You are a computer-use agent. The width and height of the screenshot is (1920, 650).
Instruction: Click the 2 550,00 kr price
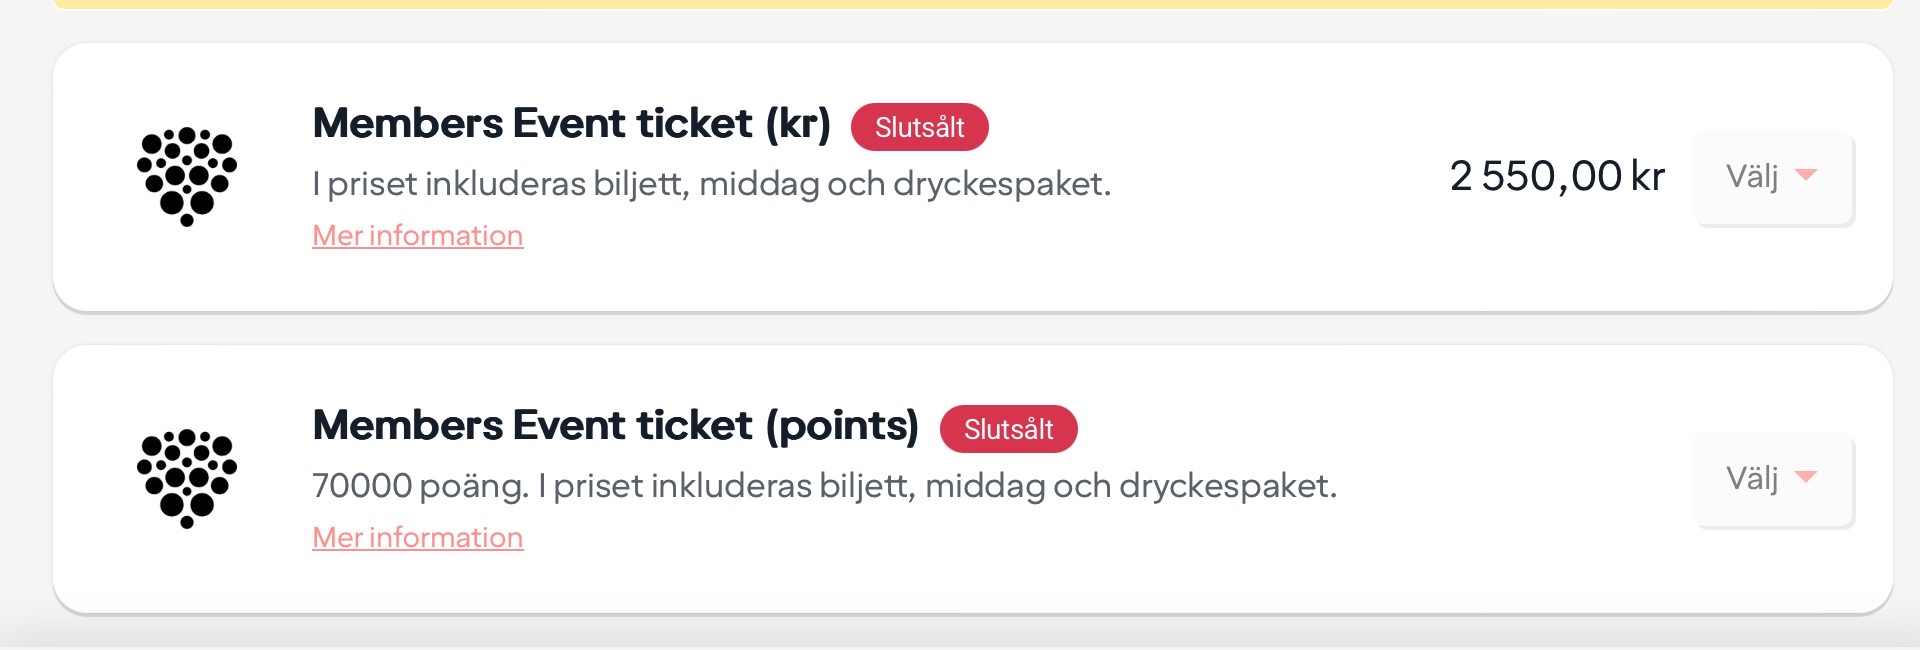click(1556, 176)
